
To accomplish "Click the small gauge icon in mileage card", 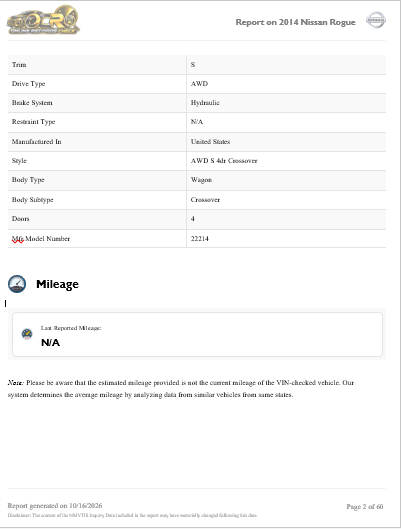I will pyautogui.click(x=27, y=334).
